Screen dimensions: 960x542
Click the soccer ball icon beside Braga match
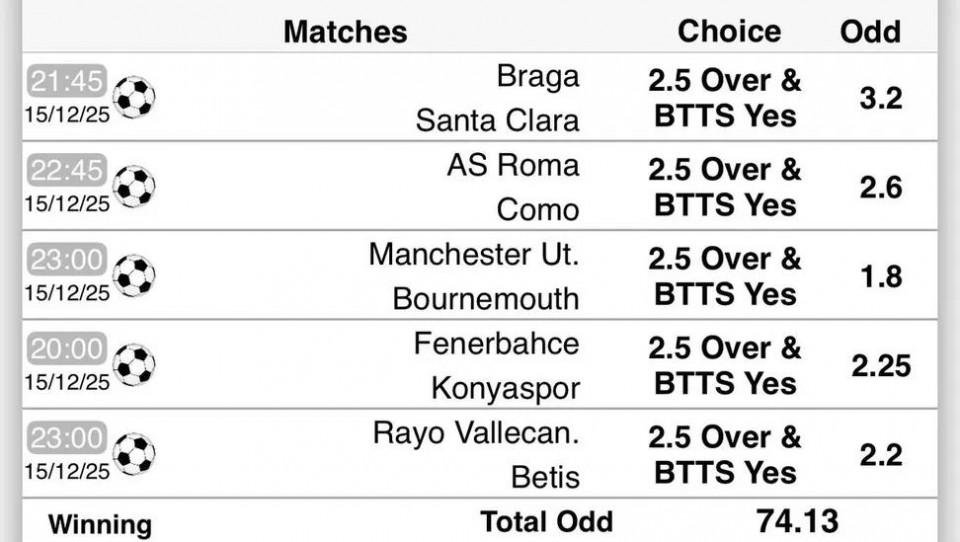coord(134,97)
